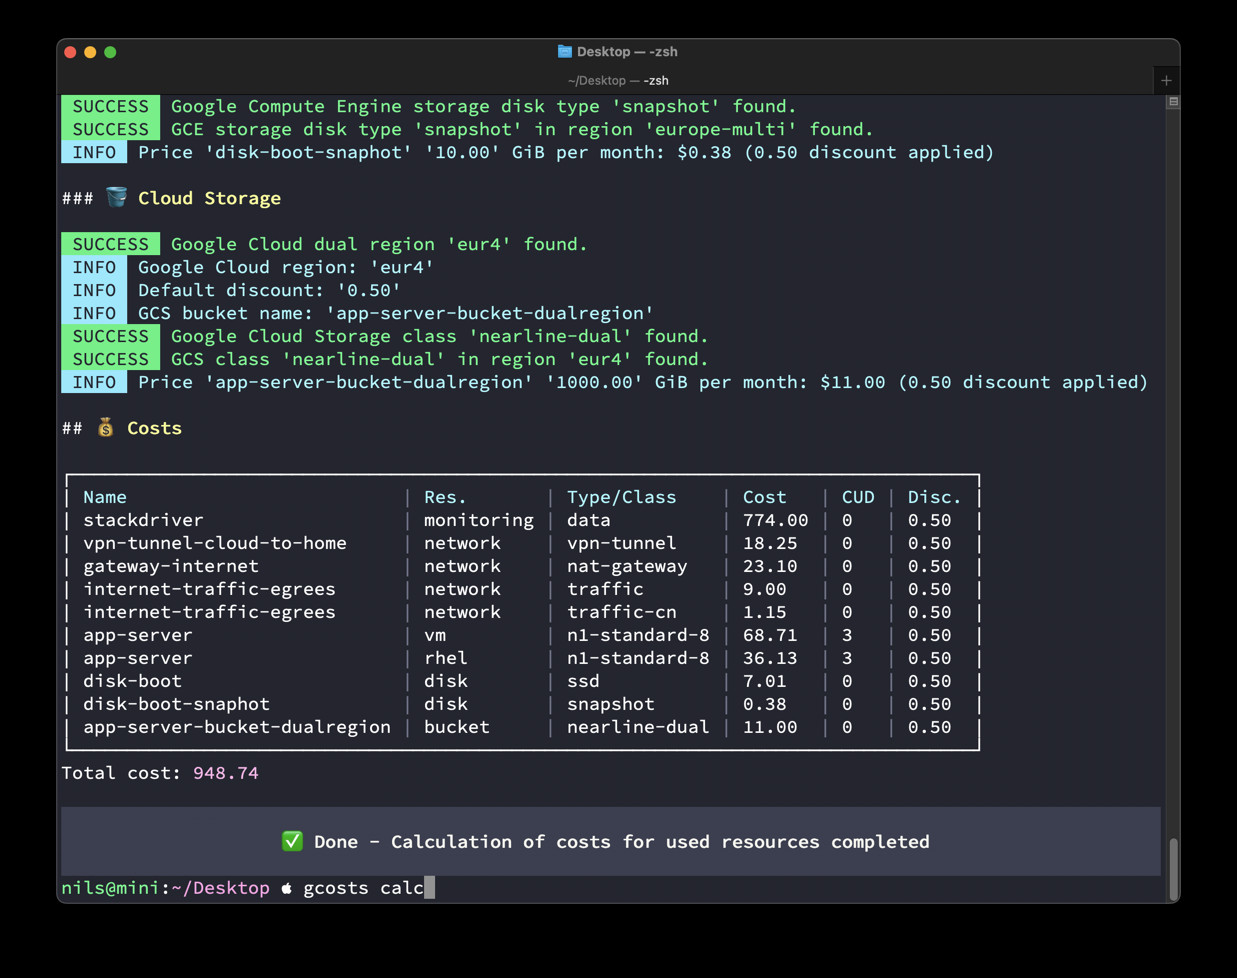Click the Apple logo in the shell prompt

pos(287,888)
